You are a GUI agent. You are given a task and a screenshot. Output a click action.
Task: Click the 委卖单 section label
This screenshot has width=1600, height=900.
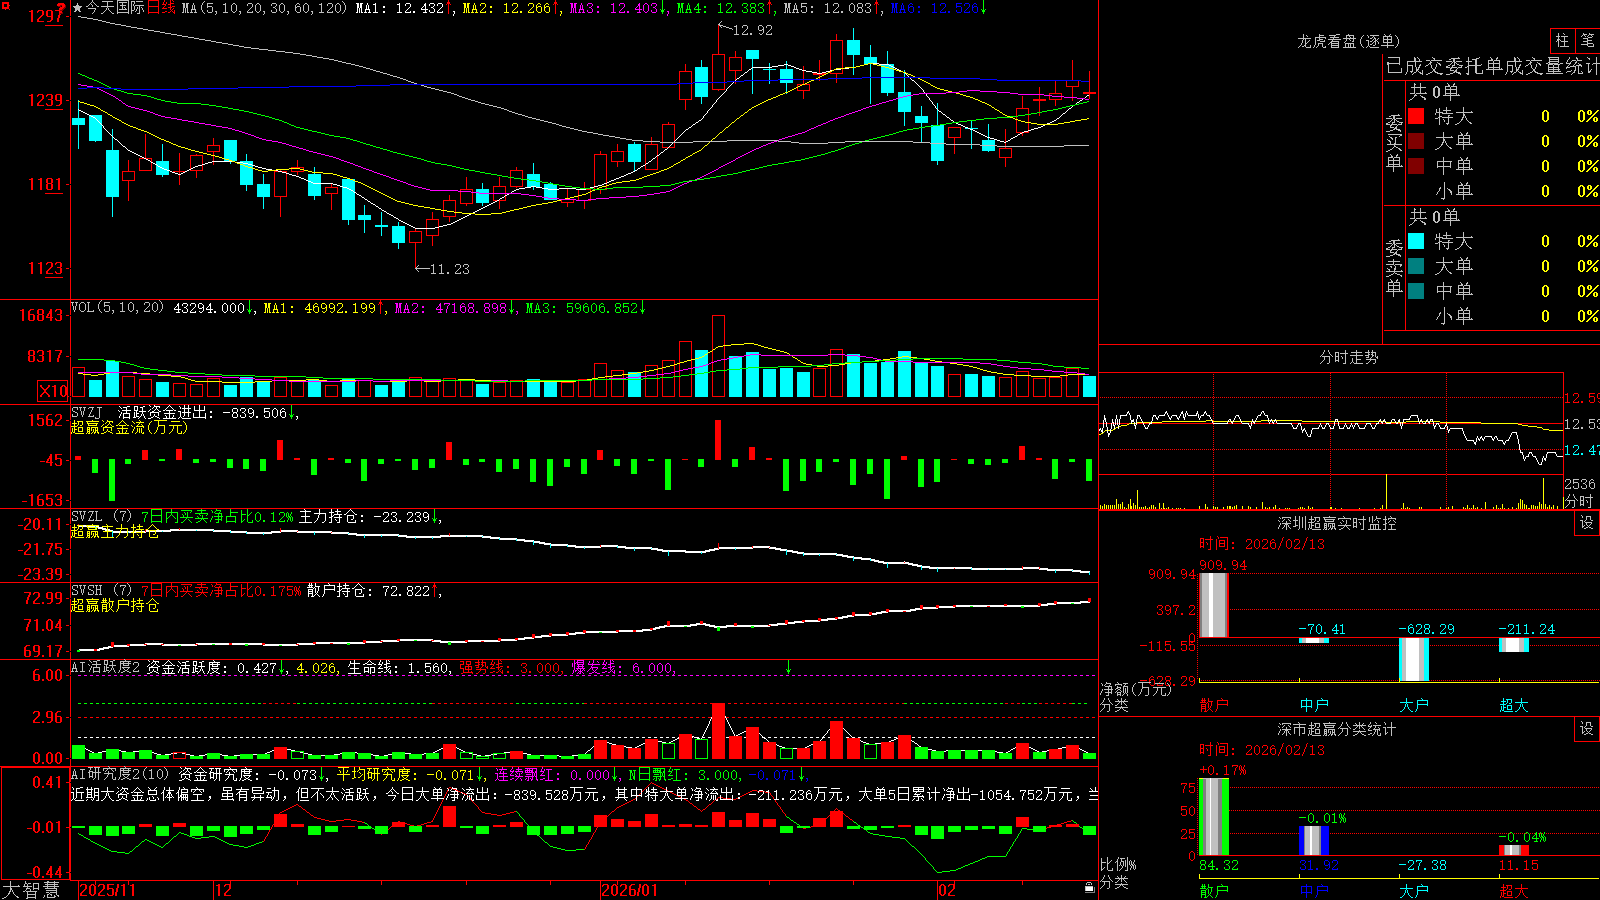[1394, 267]
